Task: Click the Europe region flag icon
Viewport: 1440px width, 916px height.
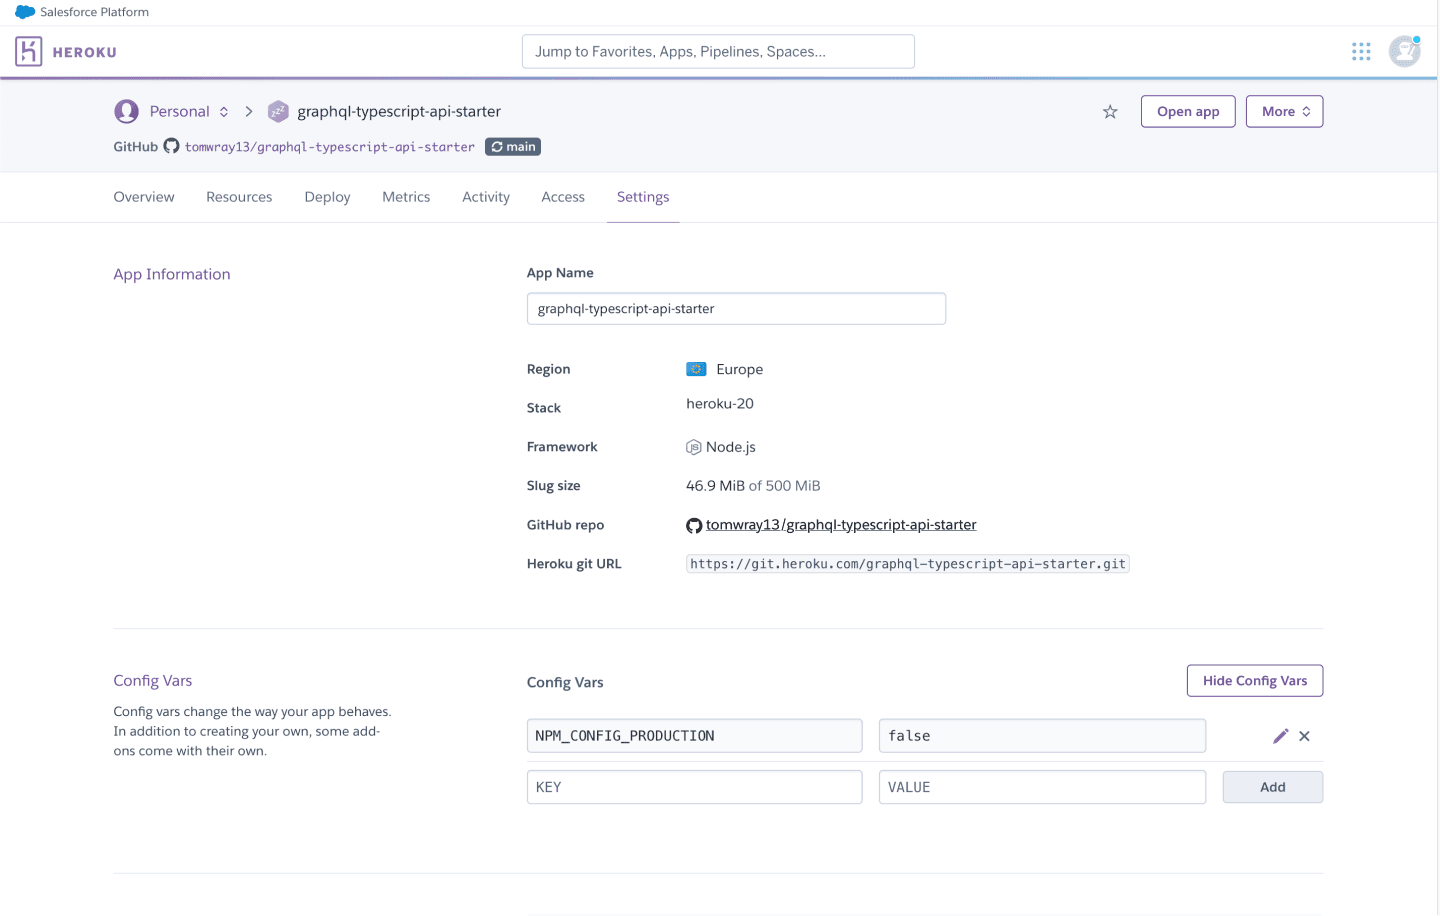Action: (x=696, y=369)
